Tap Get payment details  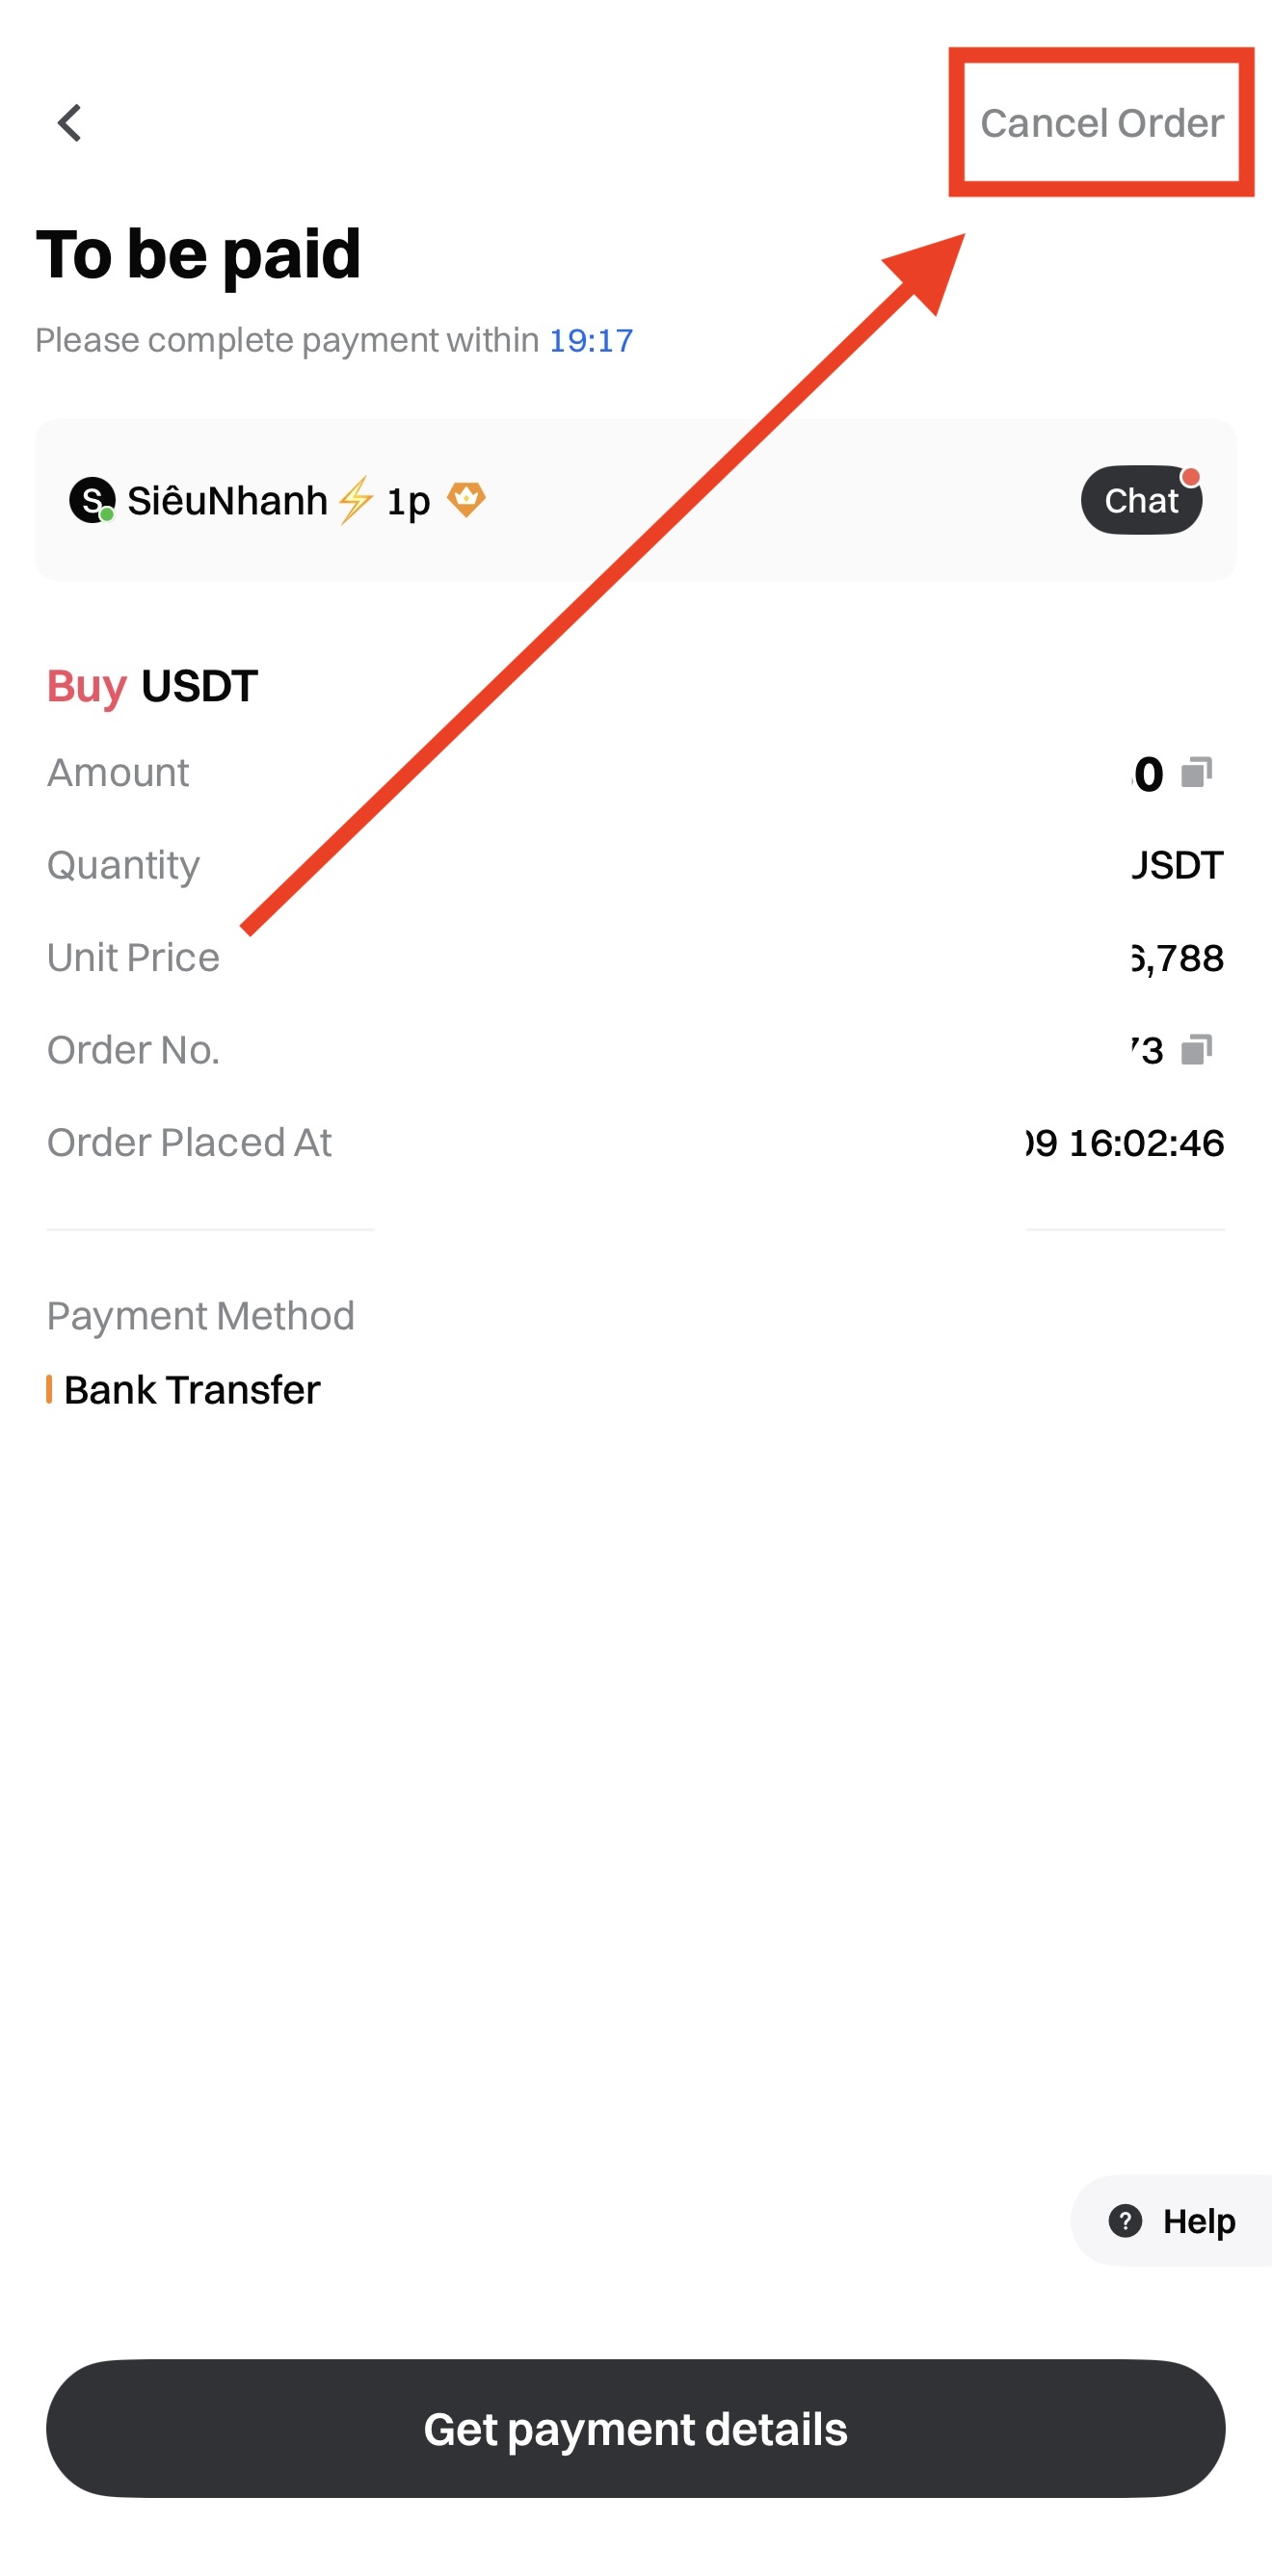click(x=636, y=2429)
